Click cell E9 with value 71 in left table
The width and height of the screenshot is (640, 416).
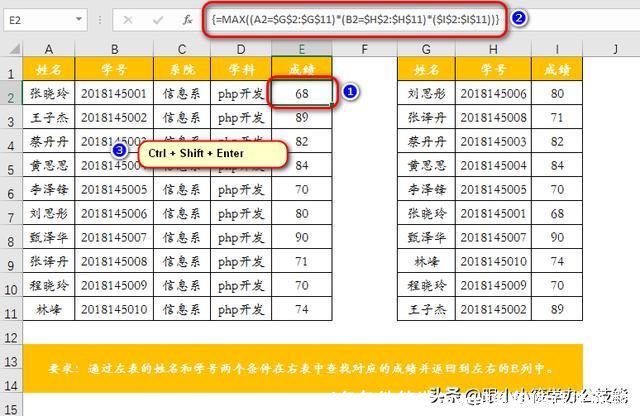click(302, 261)
